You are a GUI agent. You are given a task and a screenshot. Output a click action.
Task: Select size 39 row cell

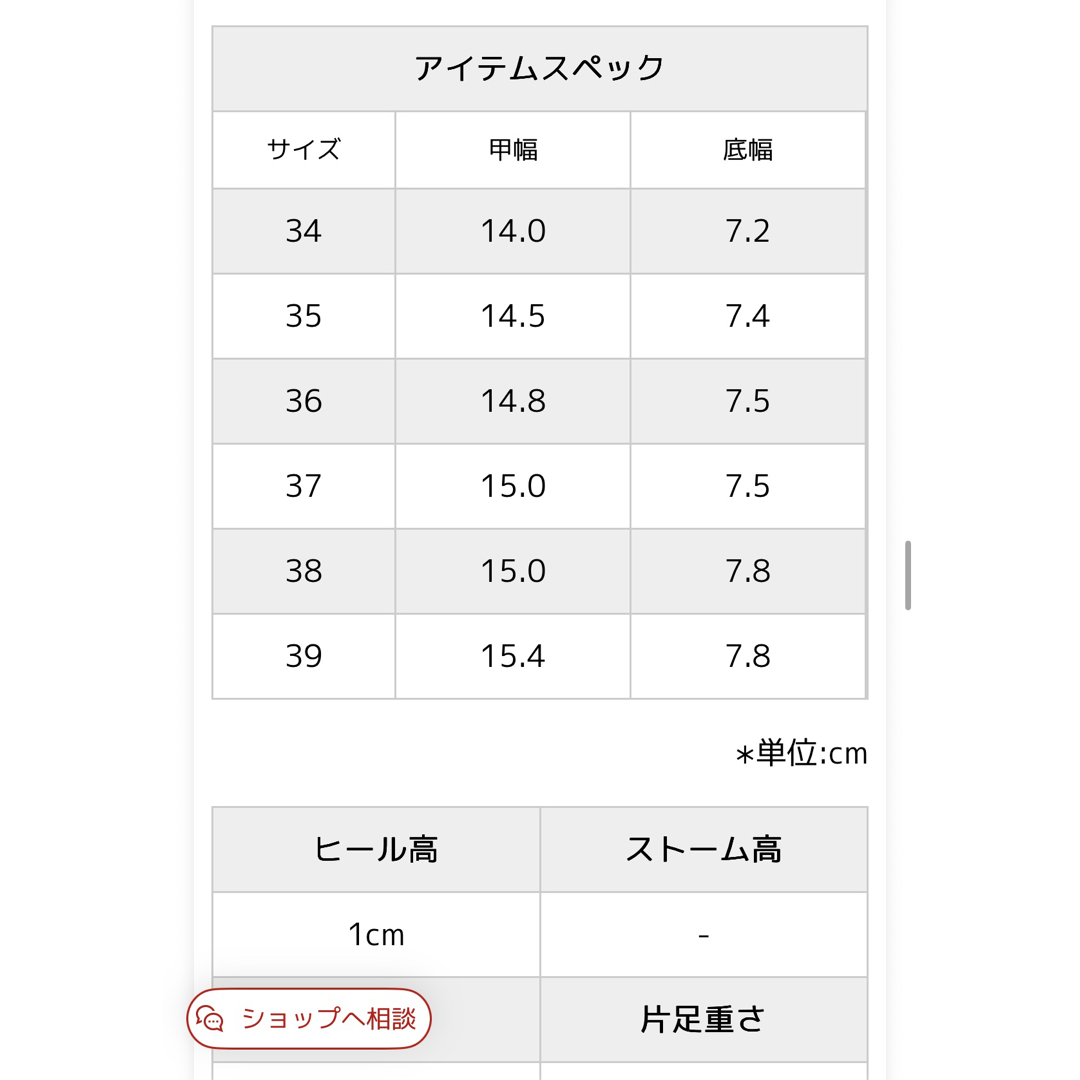coord(304,656)
